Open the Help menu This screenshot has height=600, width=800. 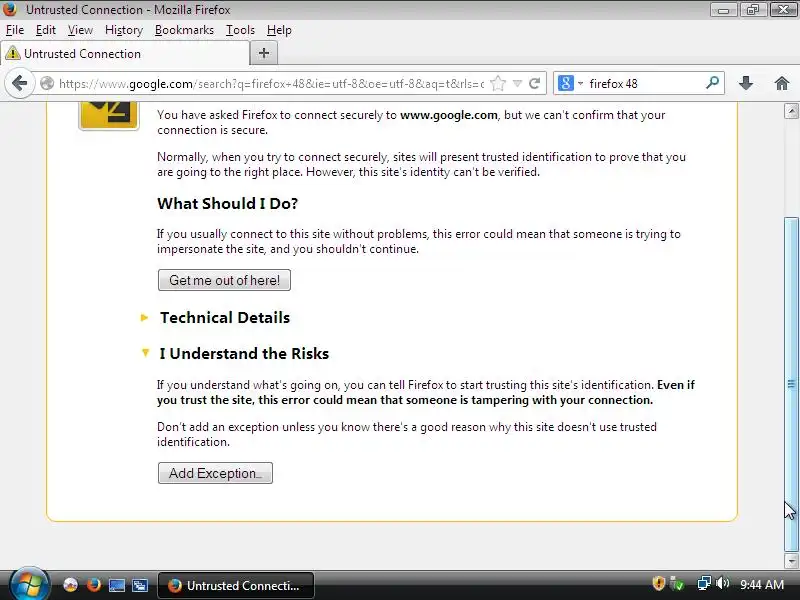[279, 30]
